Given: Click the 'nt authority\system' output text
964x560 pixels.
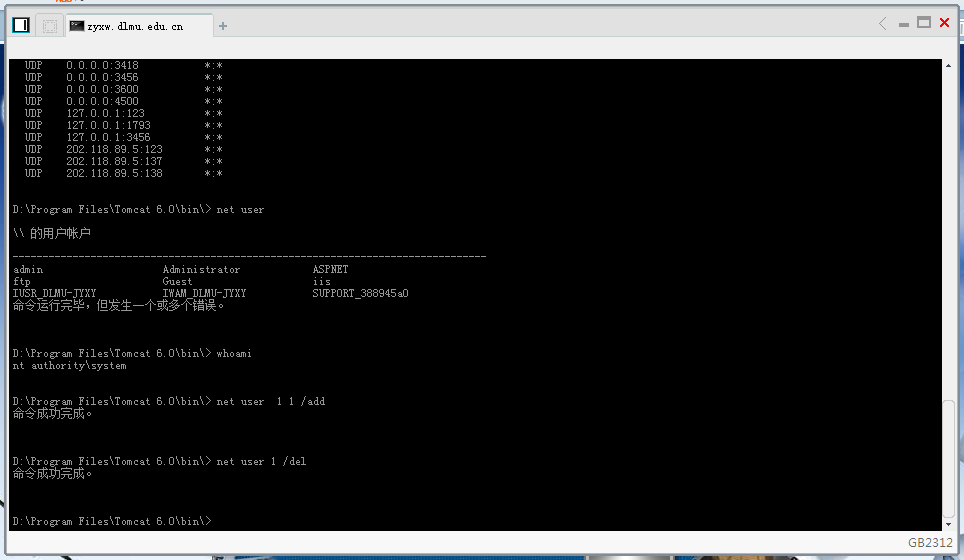Looking at the screenshot, I should [x=69, y=366].
